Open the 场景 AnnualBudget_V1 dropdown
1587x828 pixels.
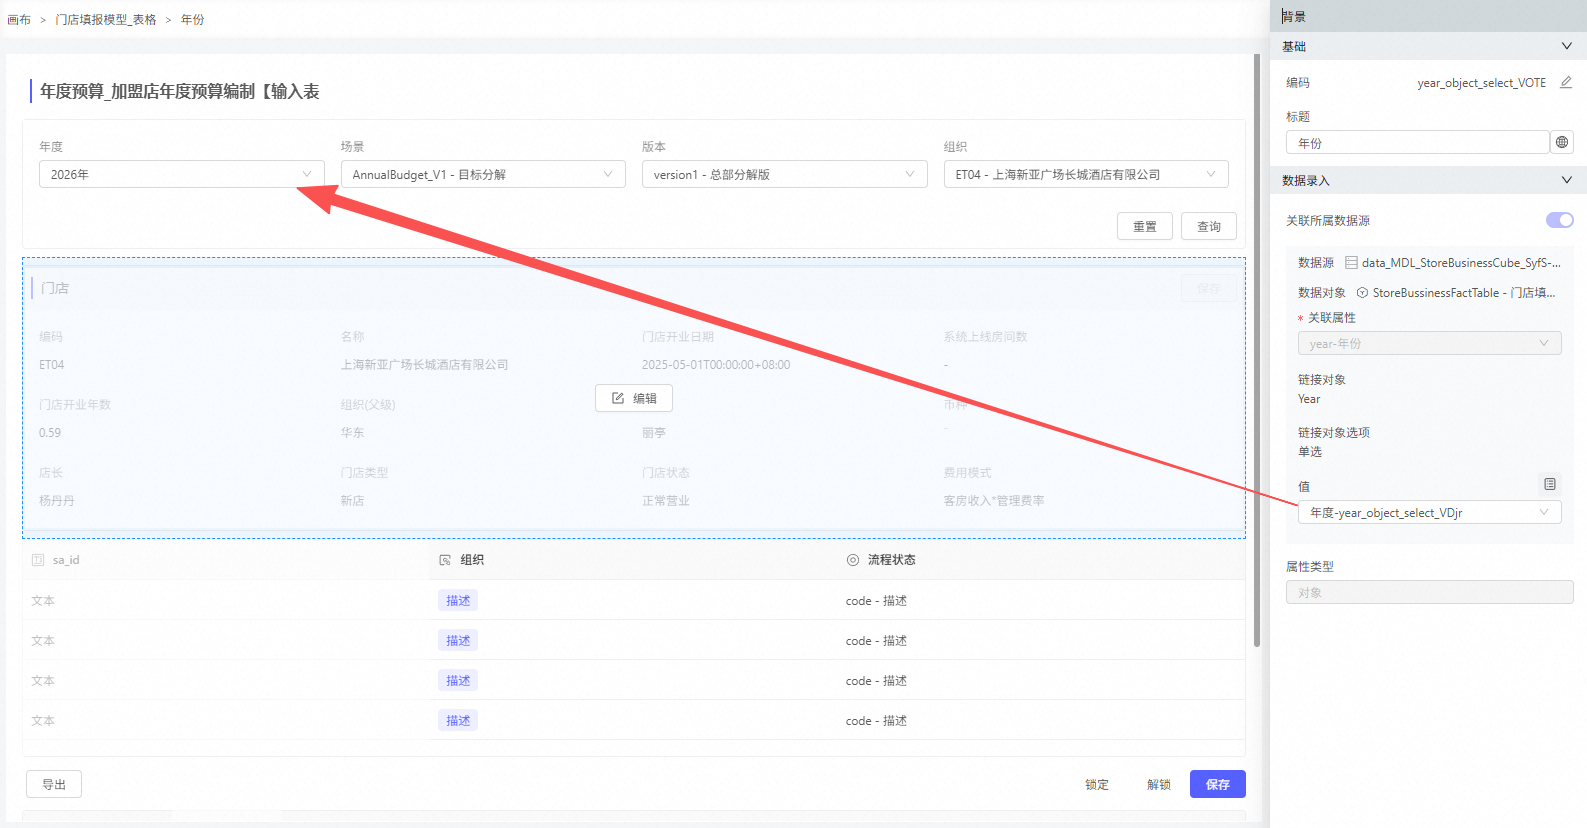pyautogui.click(x=482, y=174)
